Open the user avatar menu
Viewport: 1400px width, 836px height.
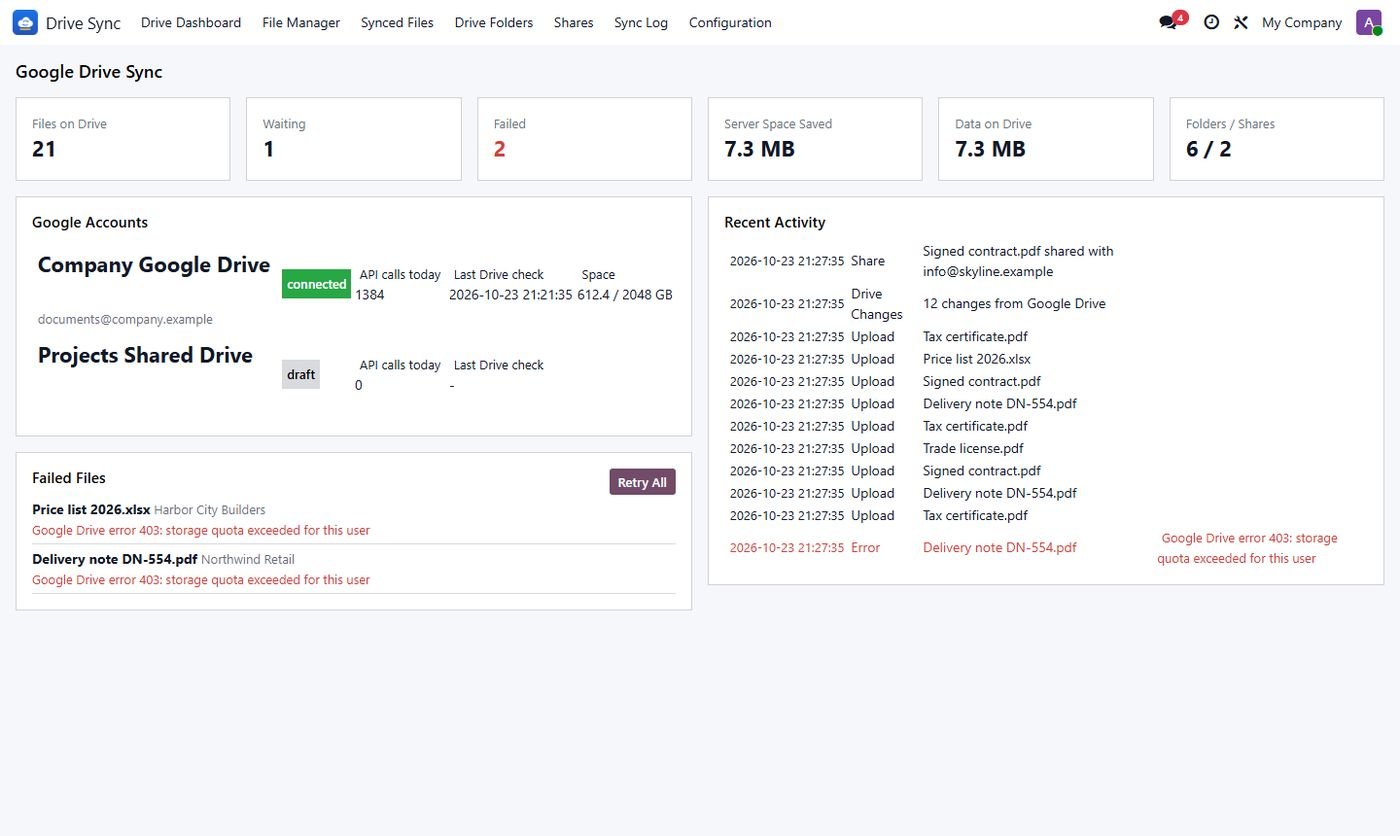[1369, 22]
